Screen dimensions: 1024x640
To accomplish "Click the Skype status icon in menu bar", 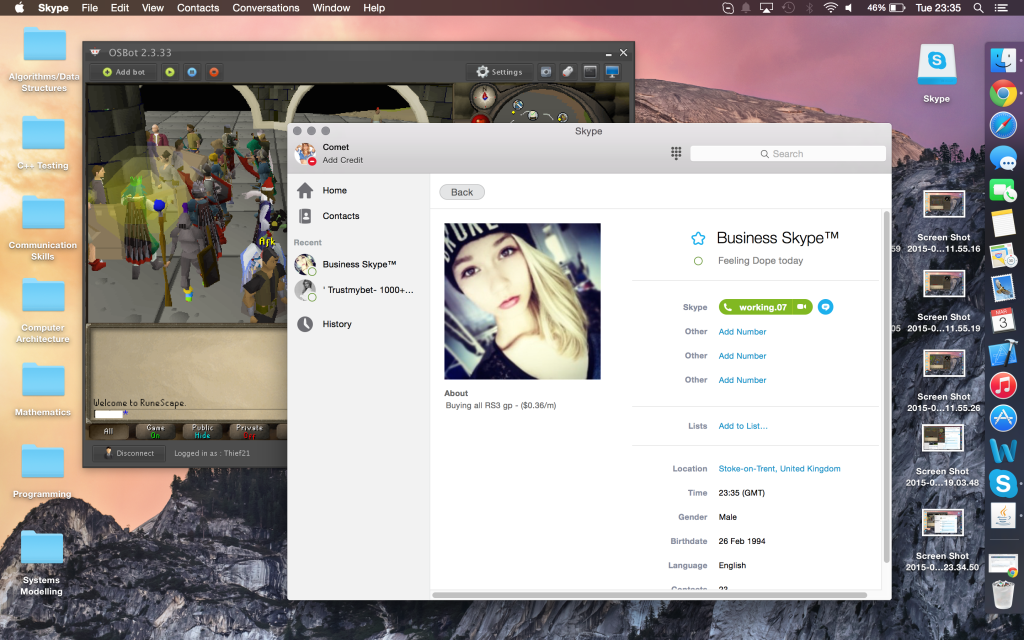I will [728, 8].
